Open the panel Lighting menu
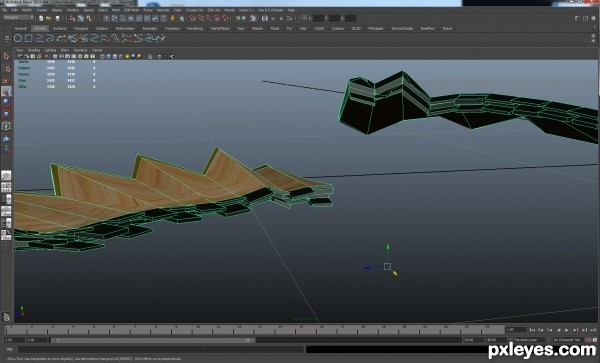Viewport: 600px width, 363px height. click(50, 50)
